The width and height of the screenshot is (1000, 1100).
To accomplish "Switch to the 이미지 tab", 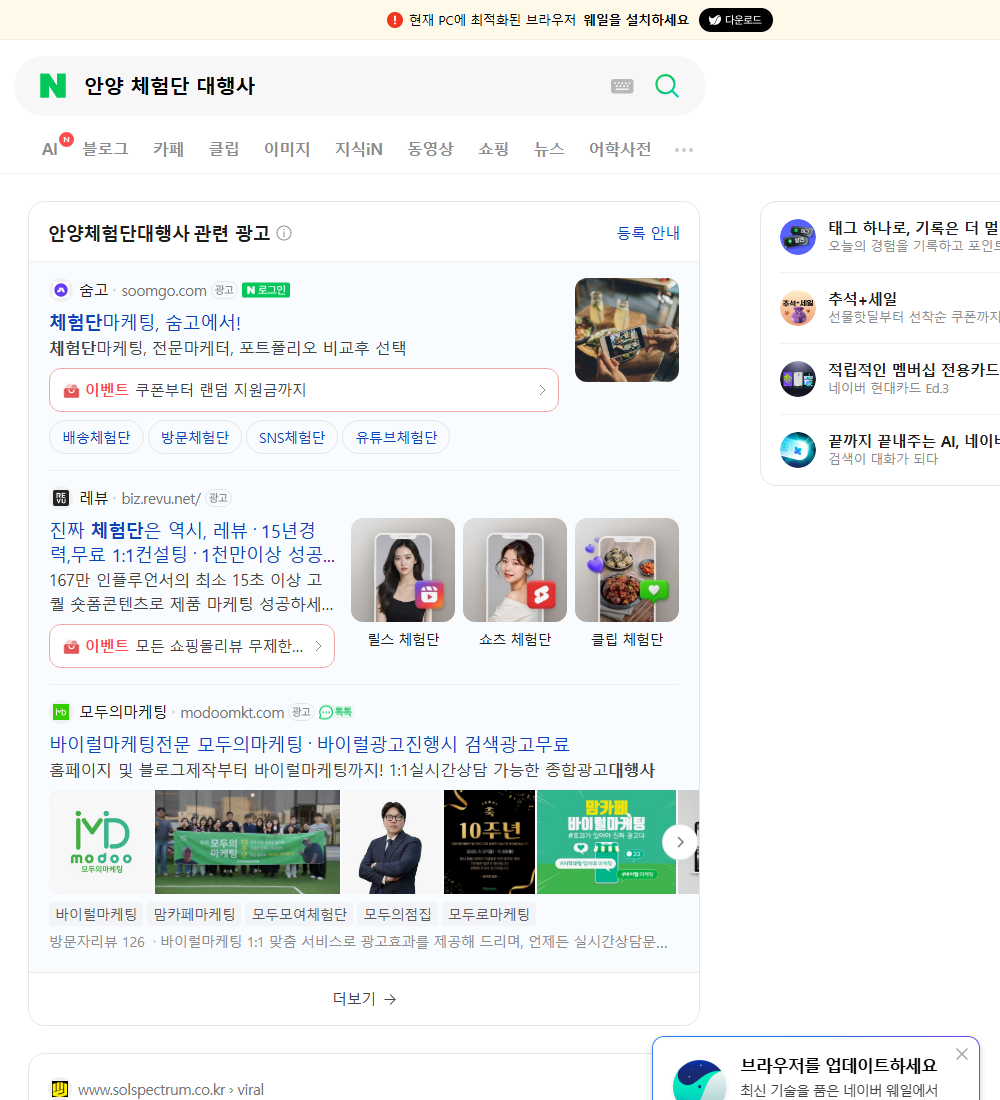I will point(287,149).
